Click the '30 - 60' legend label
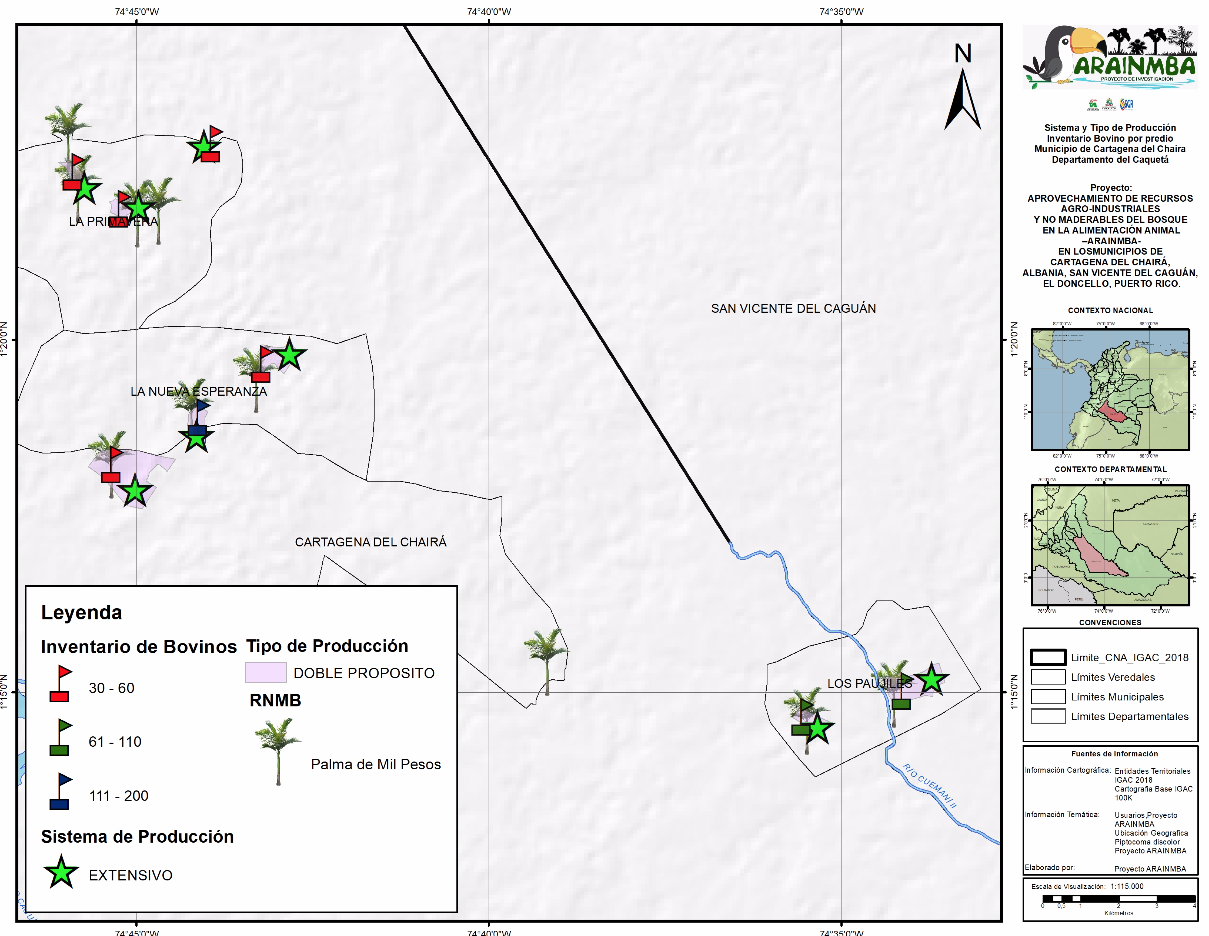The image size is (1209, 936). click(112, 688)
